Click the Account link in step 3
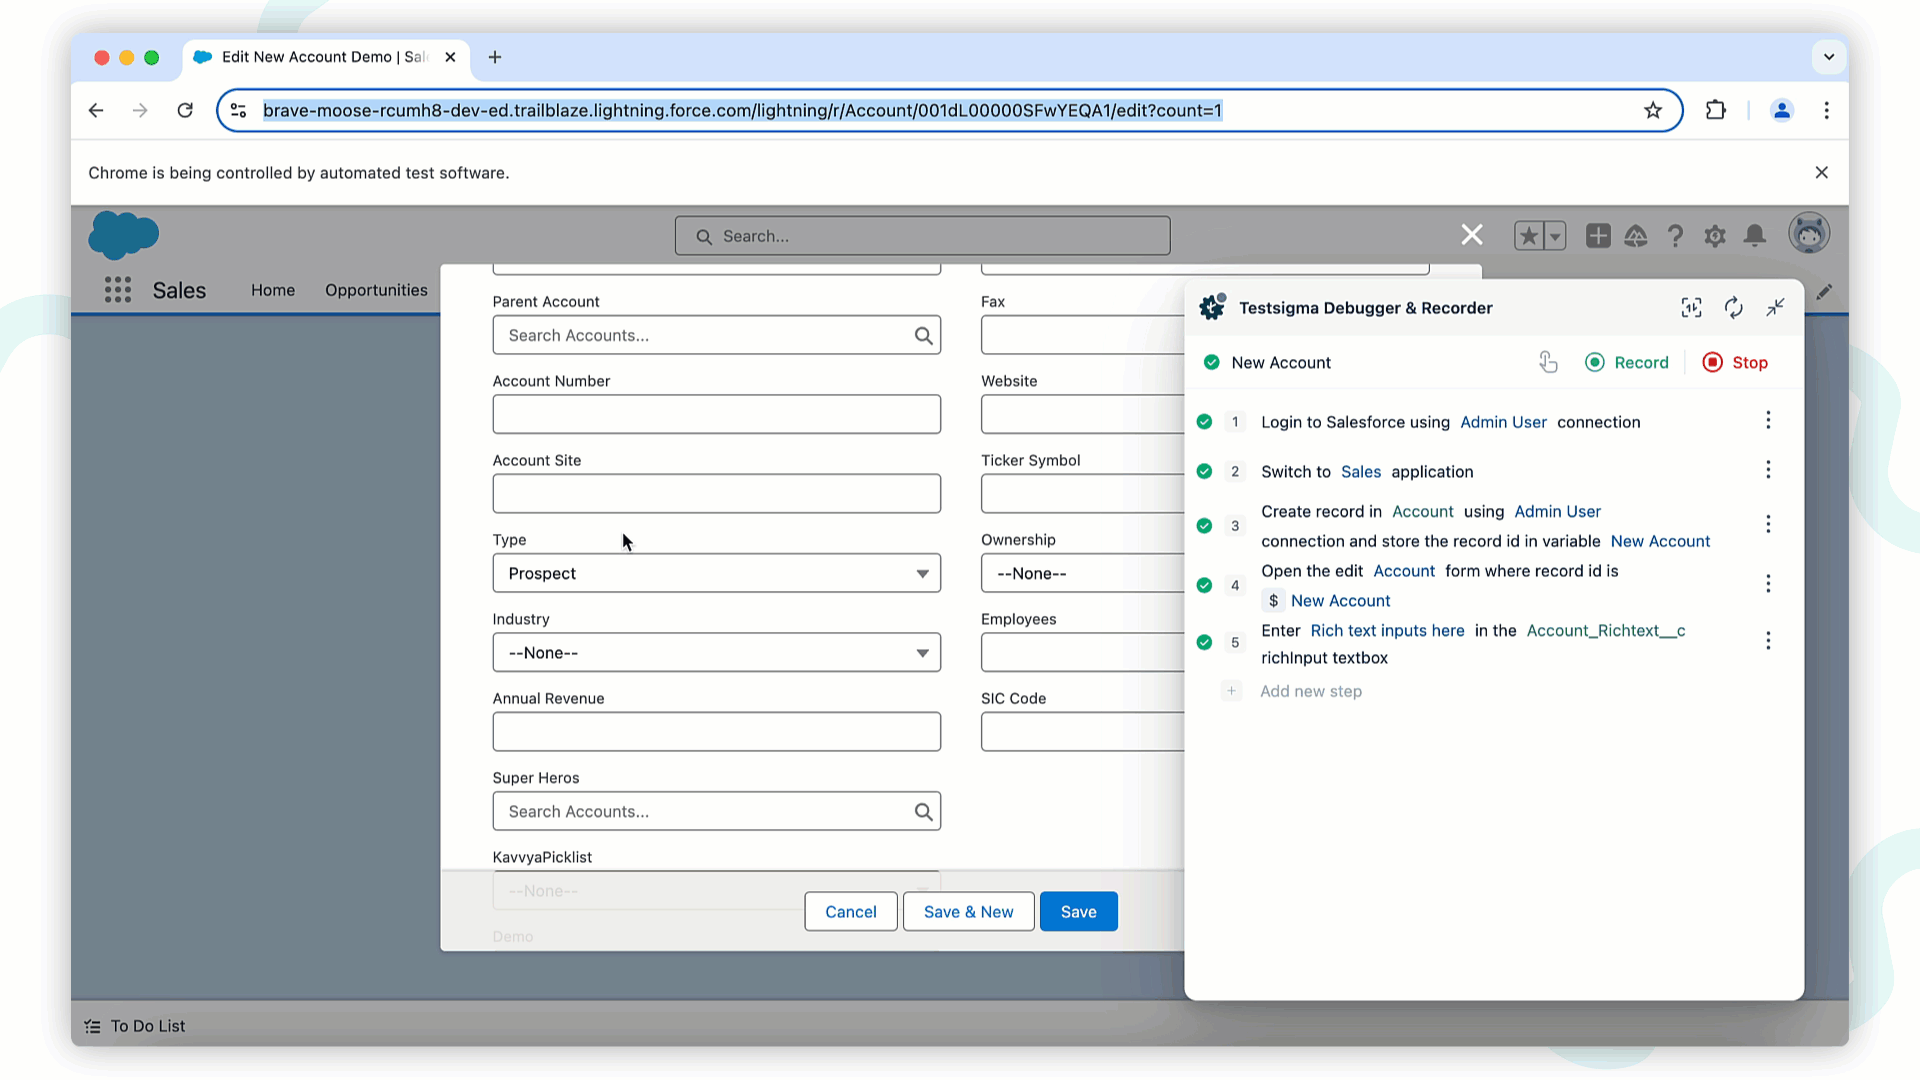Viewport: 1920px width, 1080px height. 1422,512
